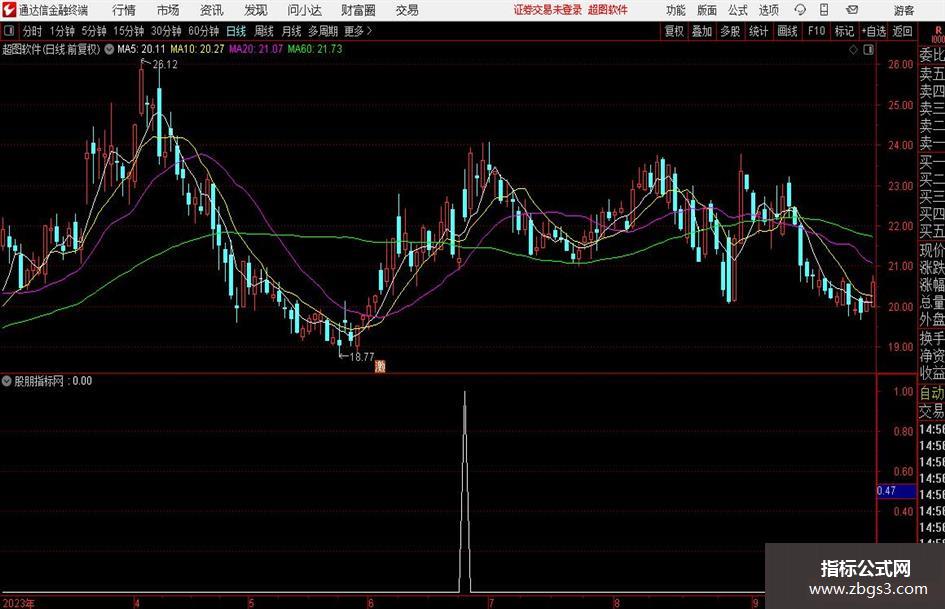The image size is (945, 609).
Task: Select the 日线 period tab
Action: point(236,31)
